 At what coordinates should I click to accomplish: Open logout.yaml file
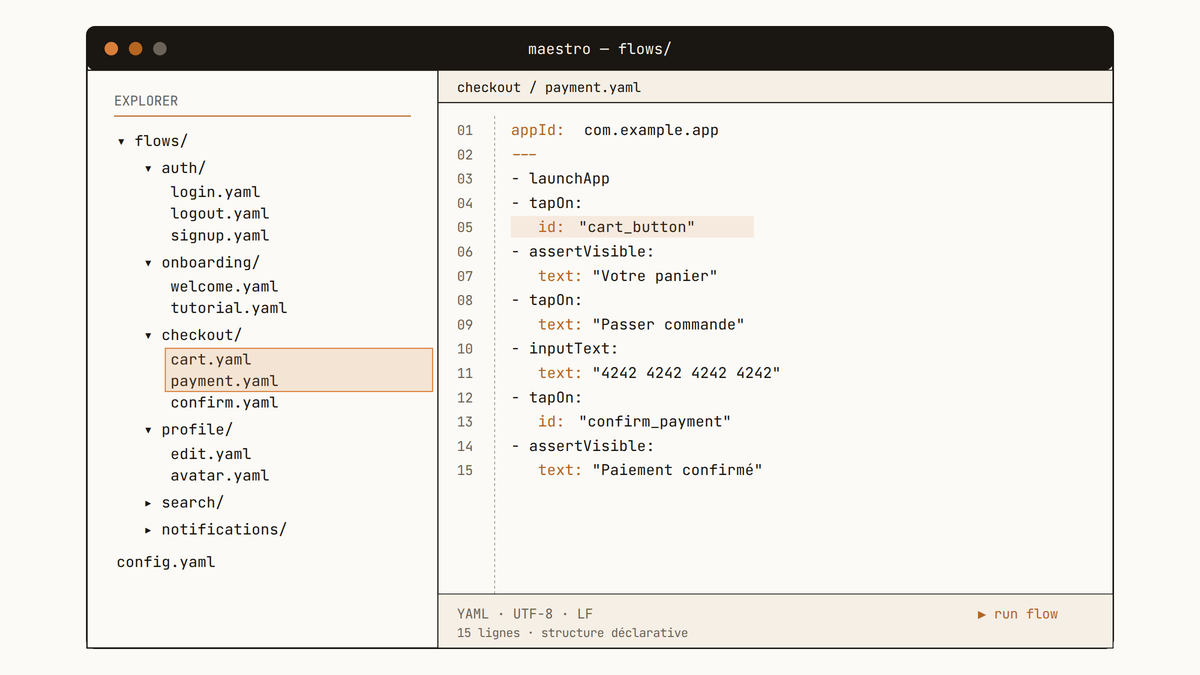220,214
